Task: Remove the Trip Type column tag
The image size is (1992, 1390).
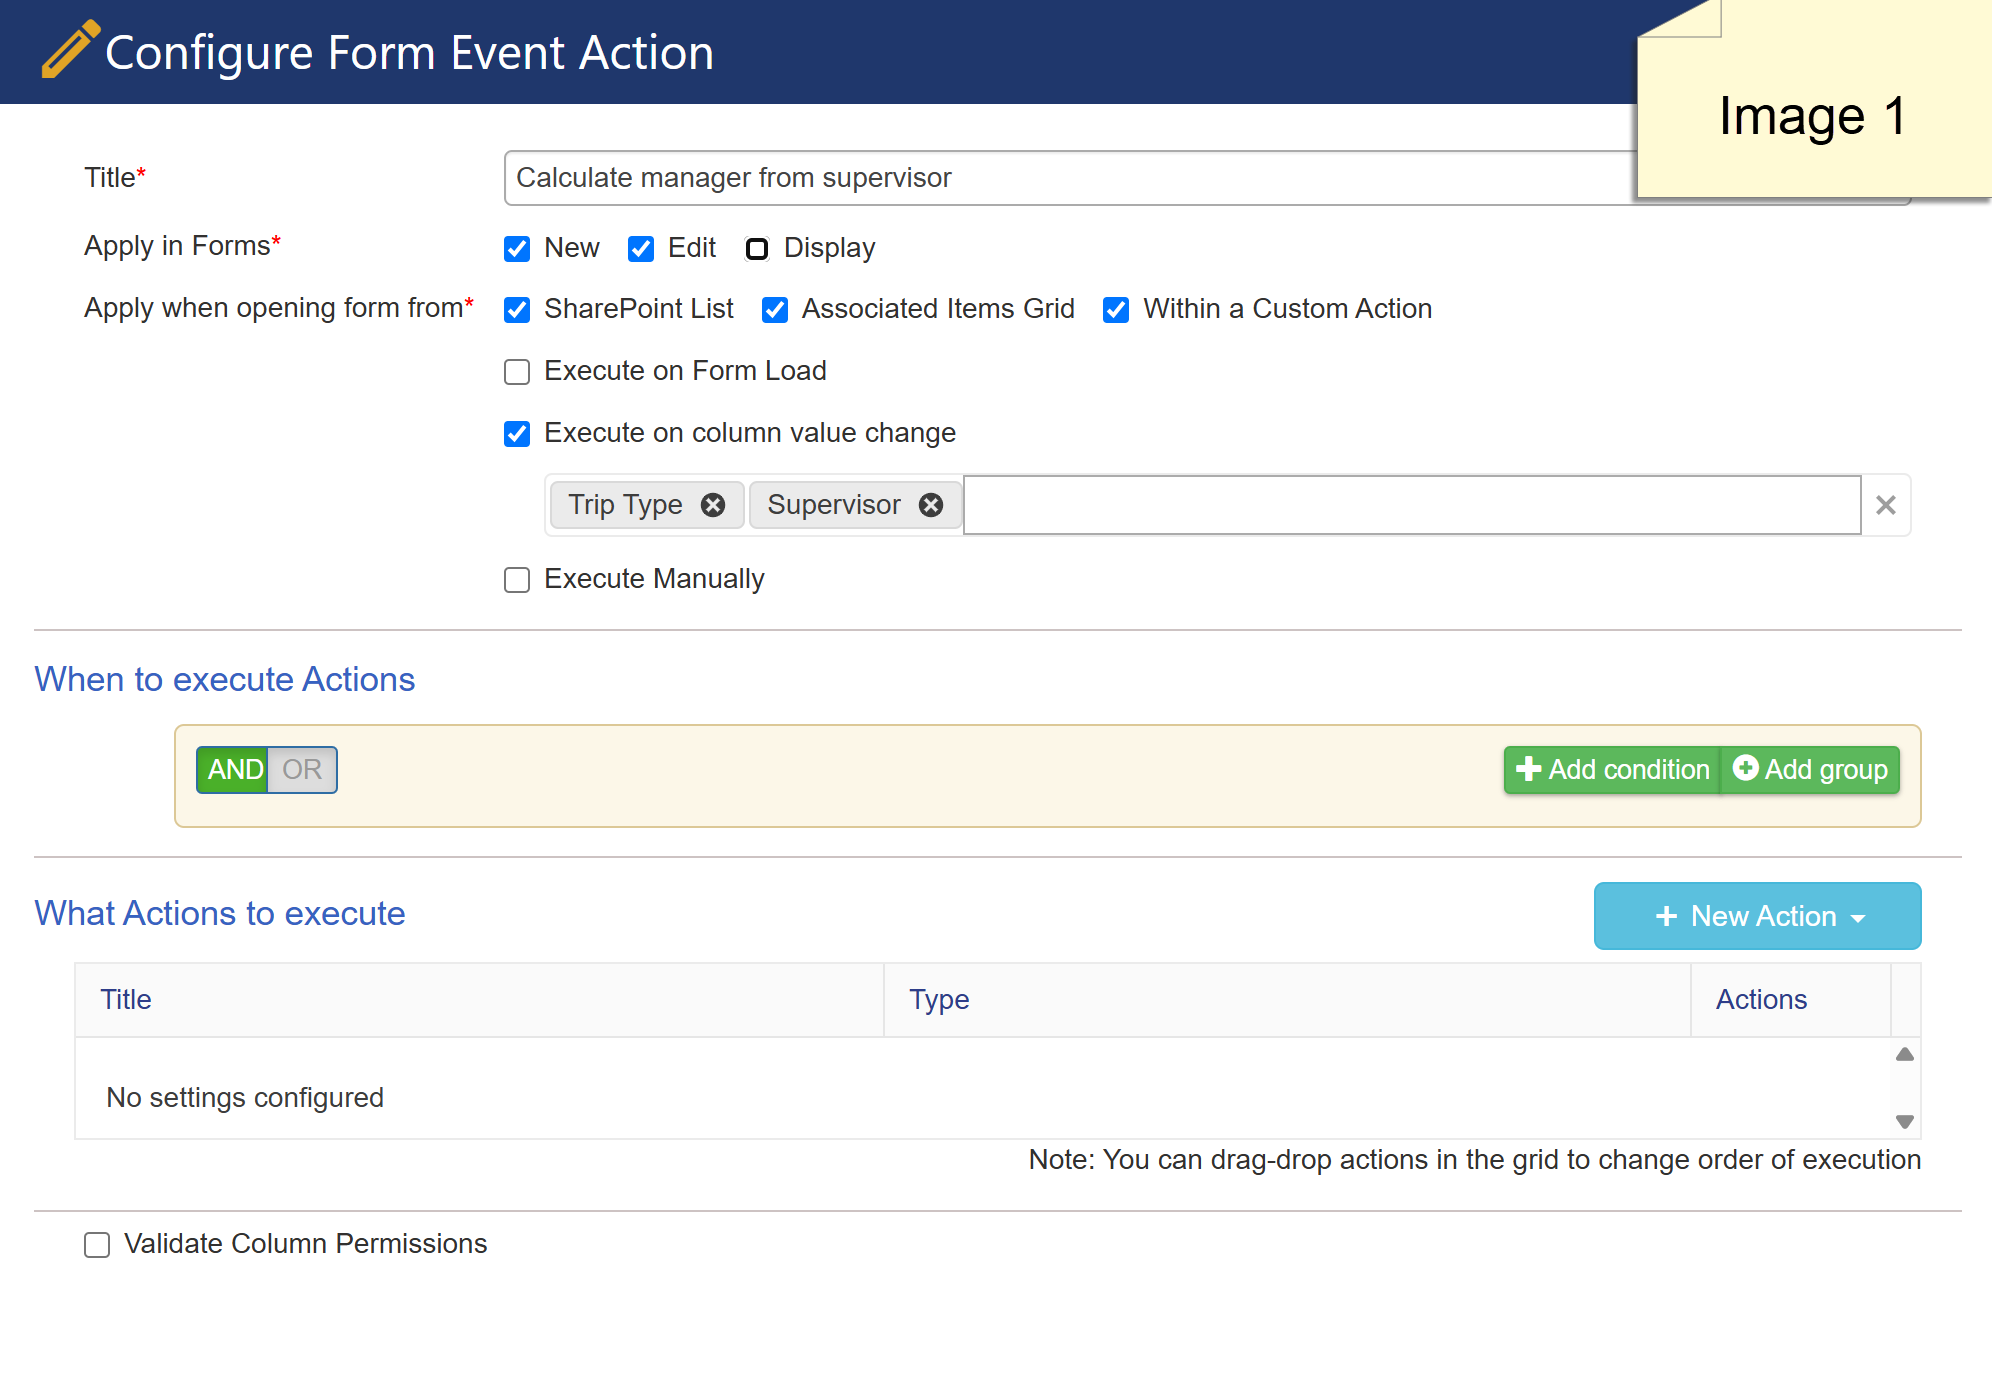Action: 713,505
